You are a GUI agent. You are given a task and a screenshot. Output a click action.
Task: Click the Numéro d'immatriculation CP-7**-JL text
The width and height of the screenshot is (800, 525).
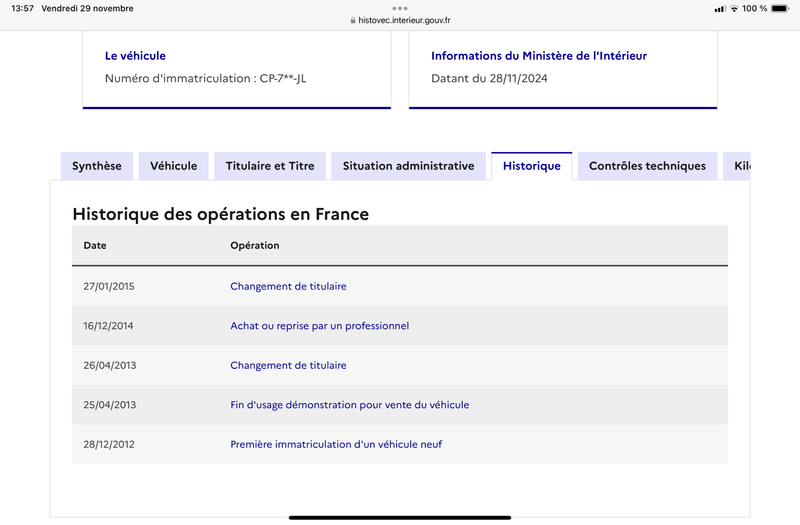206,78
